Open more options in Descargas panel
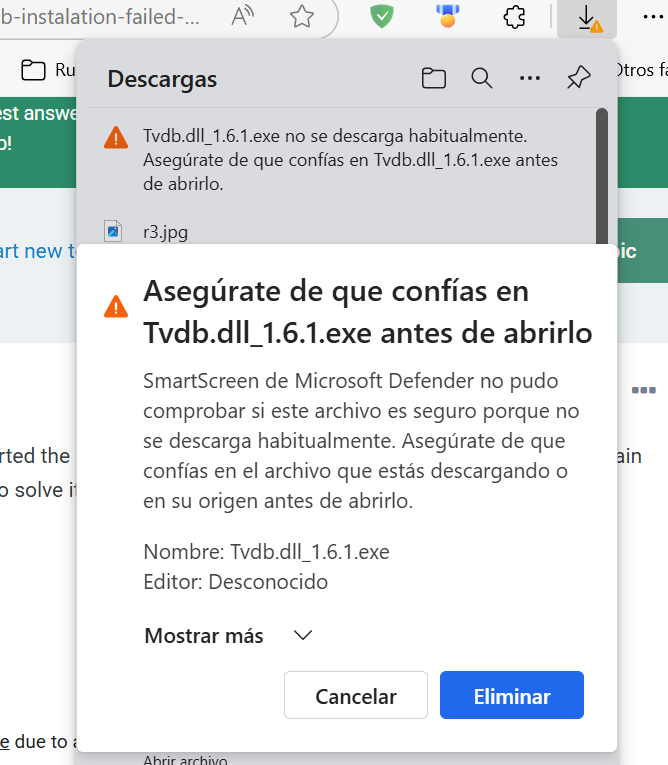 coord(530,78)
